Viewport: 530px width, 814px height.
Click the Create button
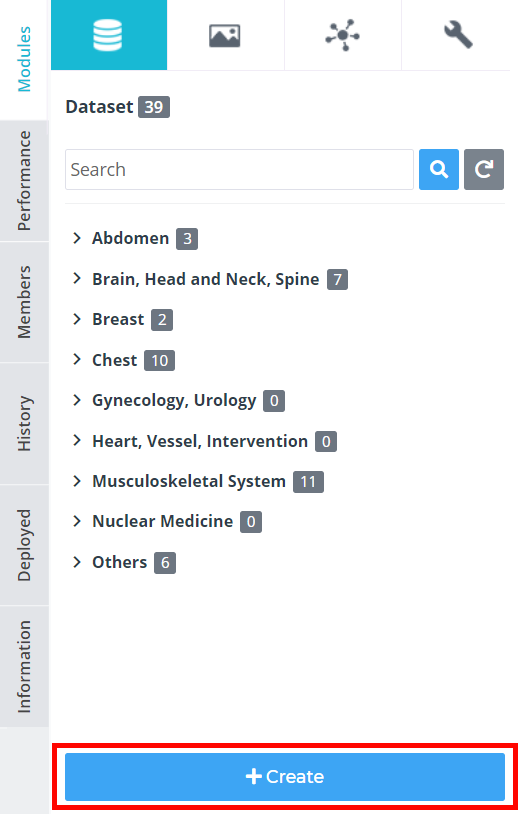(x=285, y=777)
